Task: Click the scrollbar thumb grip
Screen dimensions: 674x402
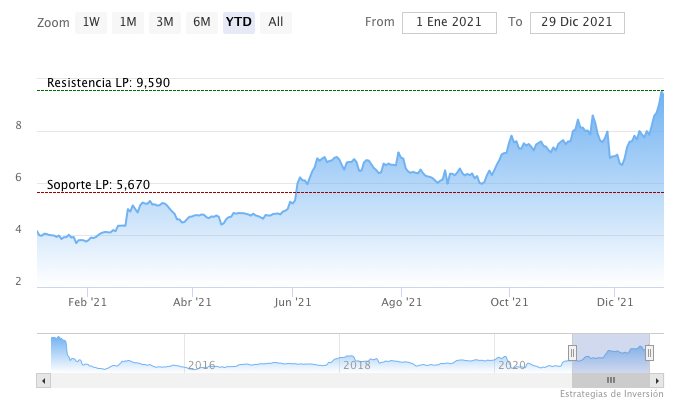Action: coord(611,381)
